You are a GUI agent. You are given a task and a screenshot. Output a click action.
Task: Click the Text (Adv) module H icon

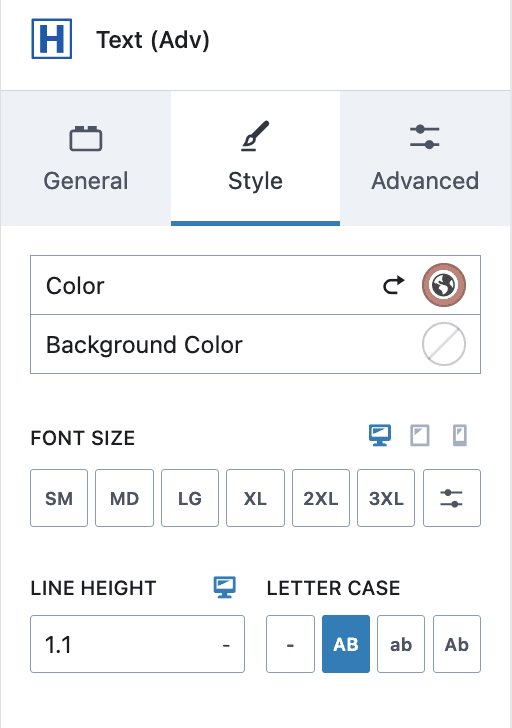point(52,39)
